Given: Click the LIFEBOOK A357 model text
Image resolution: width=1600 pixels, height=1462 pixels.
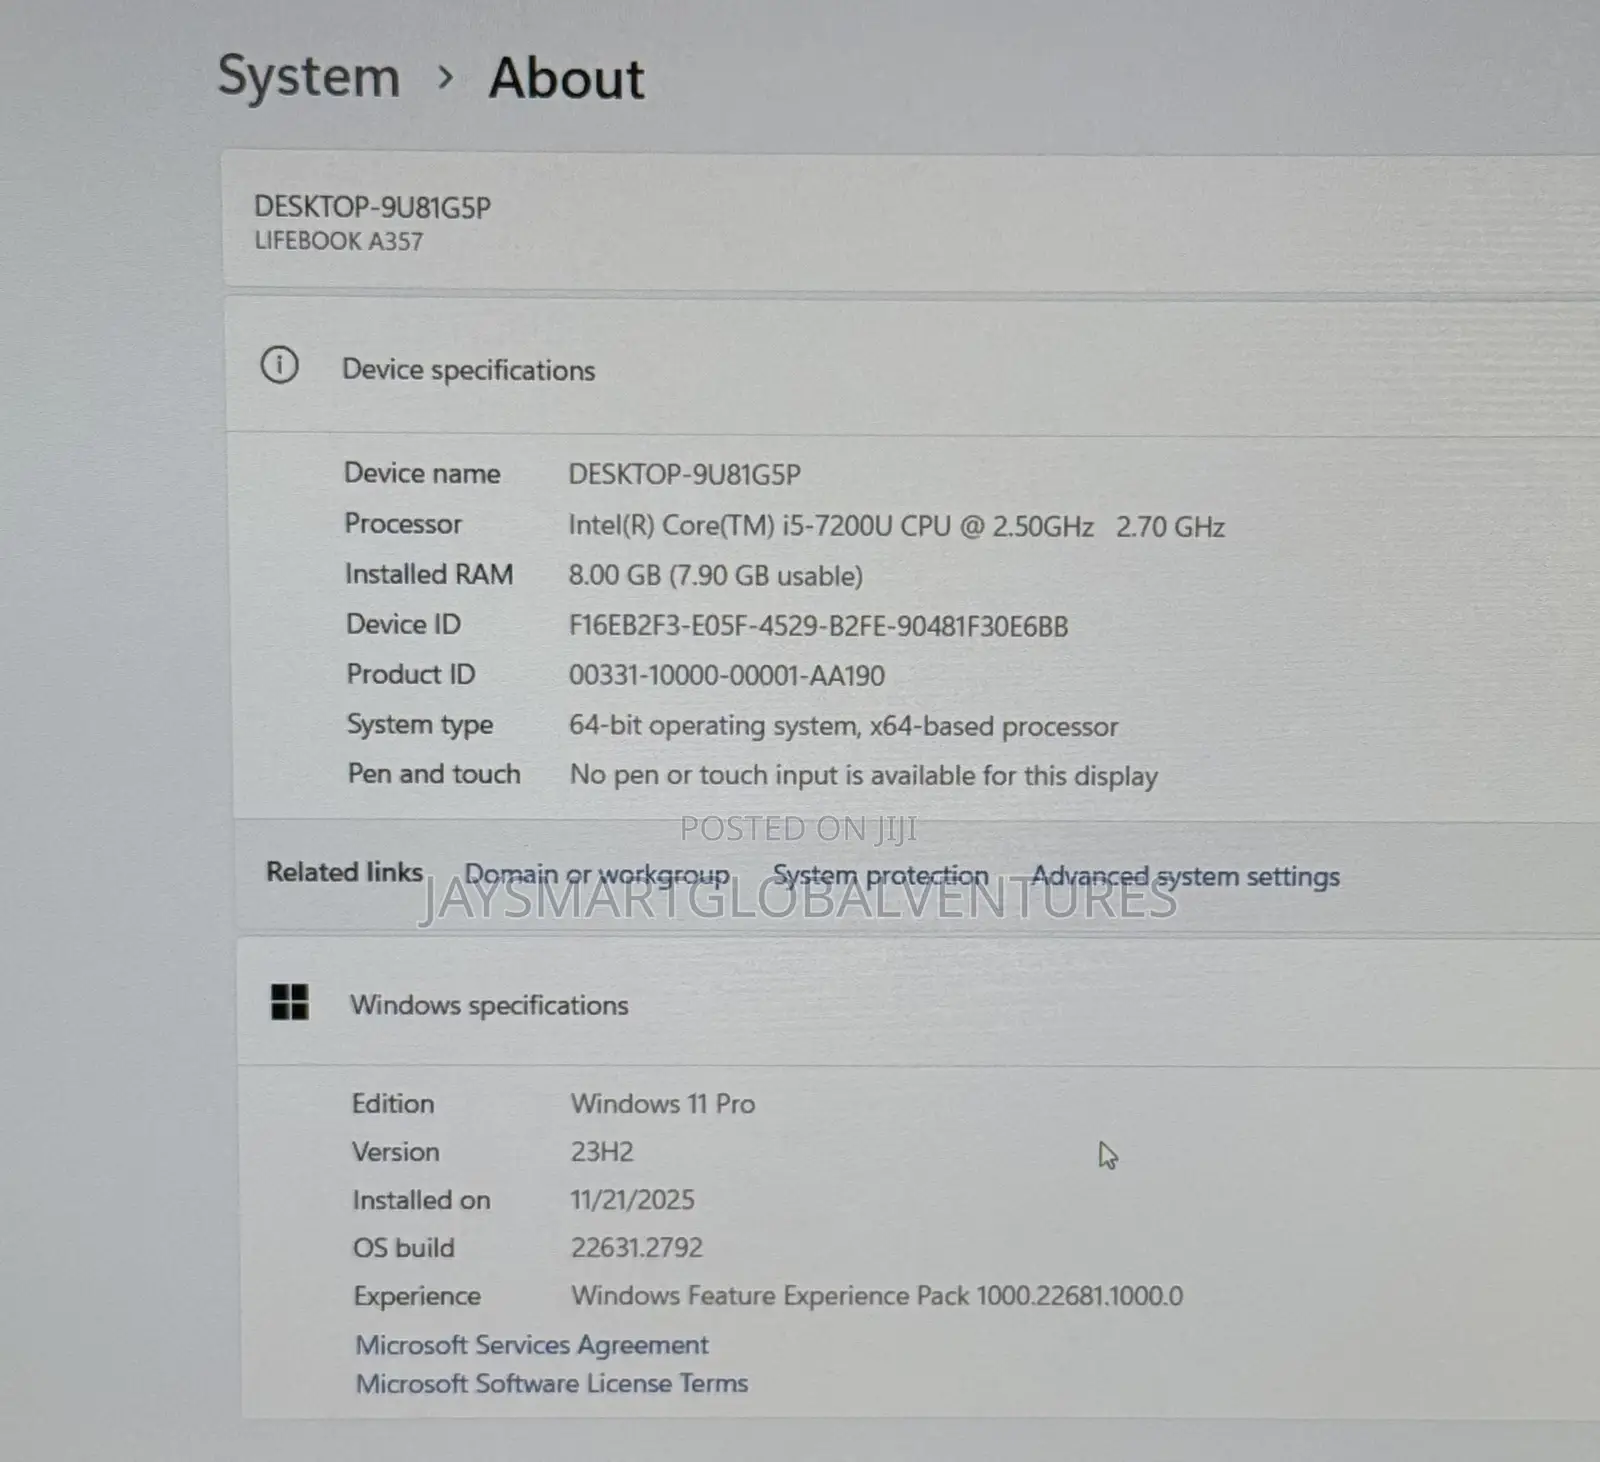Looking at the screenshot, I should click(x=338, y=241).
